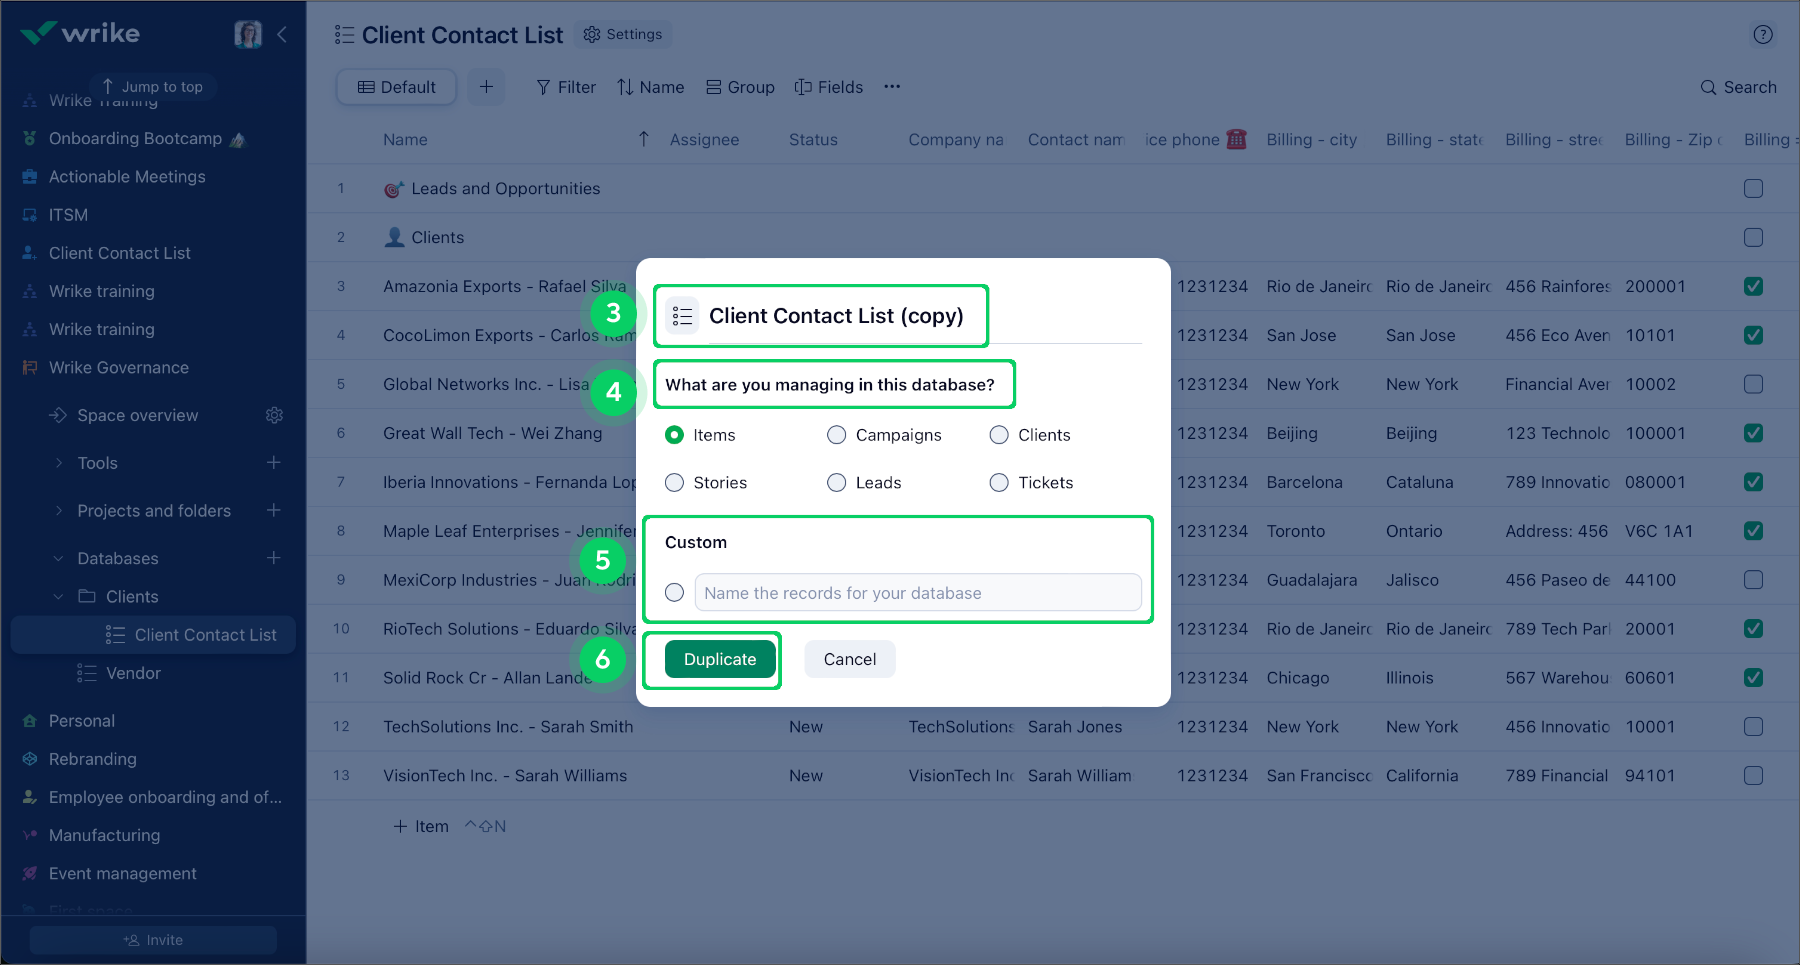Click plus icon next to Databases
The height and width of the screenshot is (965, 1800).
[274, 558]
